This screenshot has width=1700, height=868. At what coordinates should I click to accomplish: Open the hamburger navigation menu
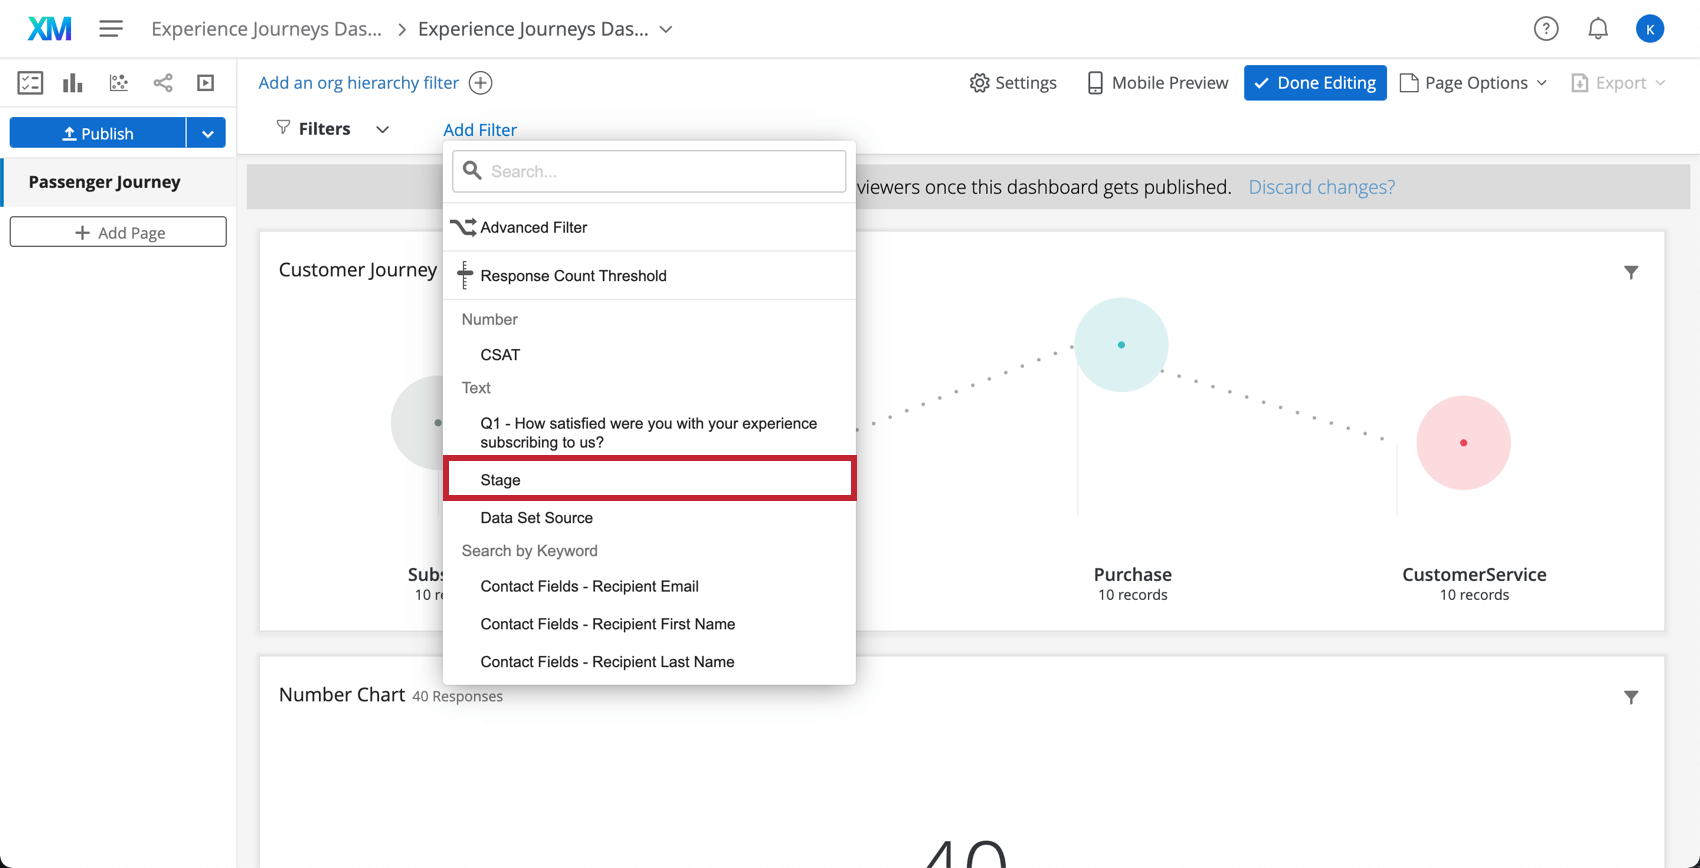111,29
